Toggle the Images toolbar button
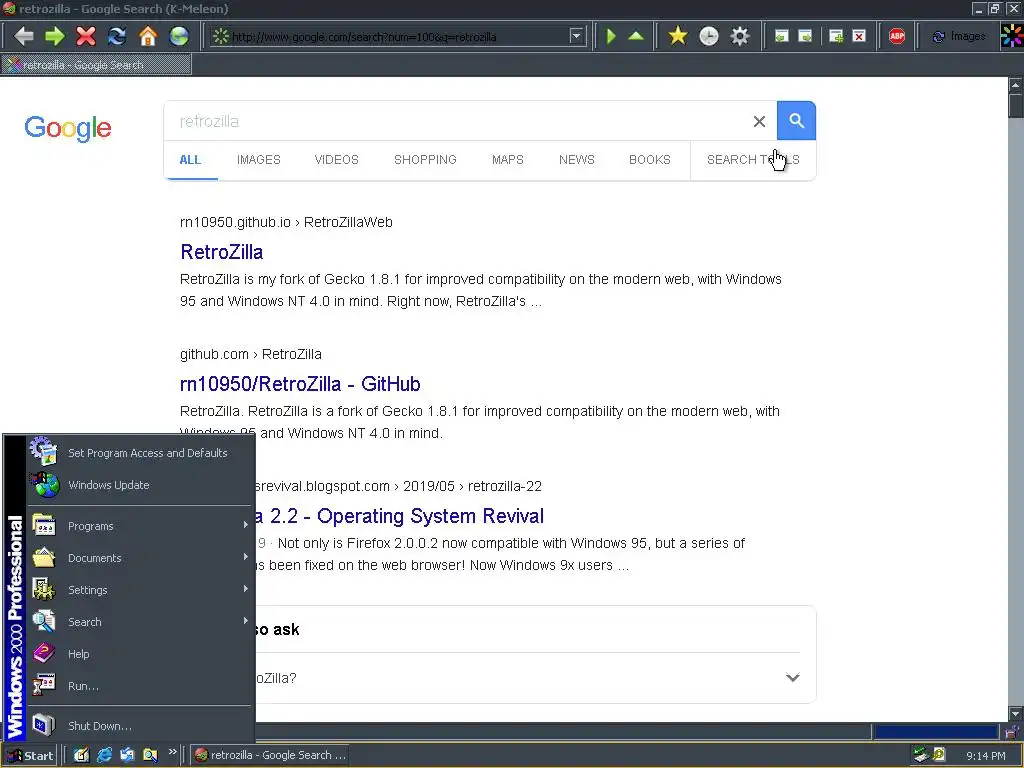1024x768 pixels. (959, 36)
